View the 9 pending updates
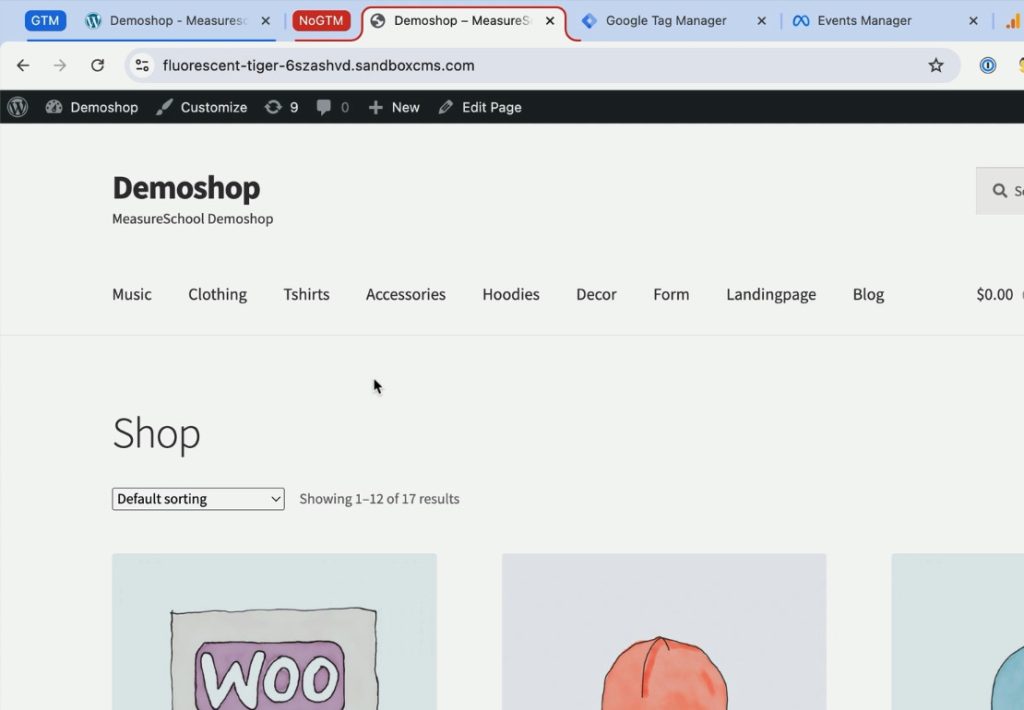Image resolution: width=1024 pixels, height=710 pixels. click(x=281, y=107)
